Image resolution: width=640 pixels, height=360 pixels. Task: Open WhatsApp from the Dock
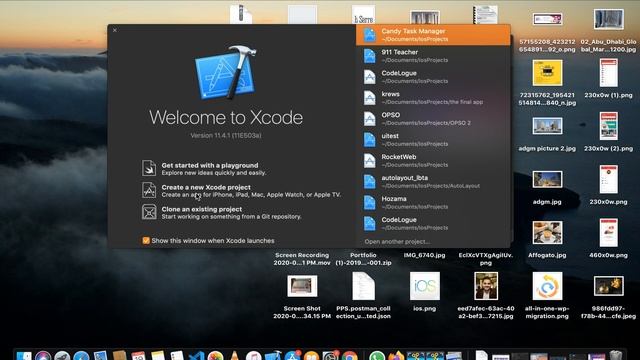(x=377, y=356)
